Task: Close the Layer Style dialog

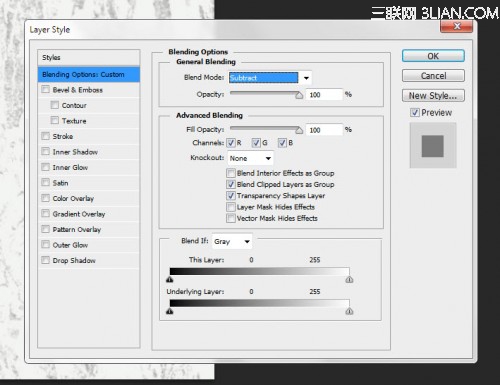Action: click(456, 26)
